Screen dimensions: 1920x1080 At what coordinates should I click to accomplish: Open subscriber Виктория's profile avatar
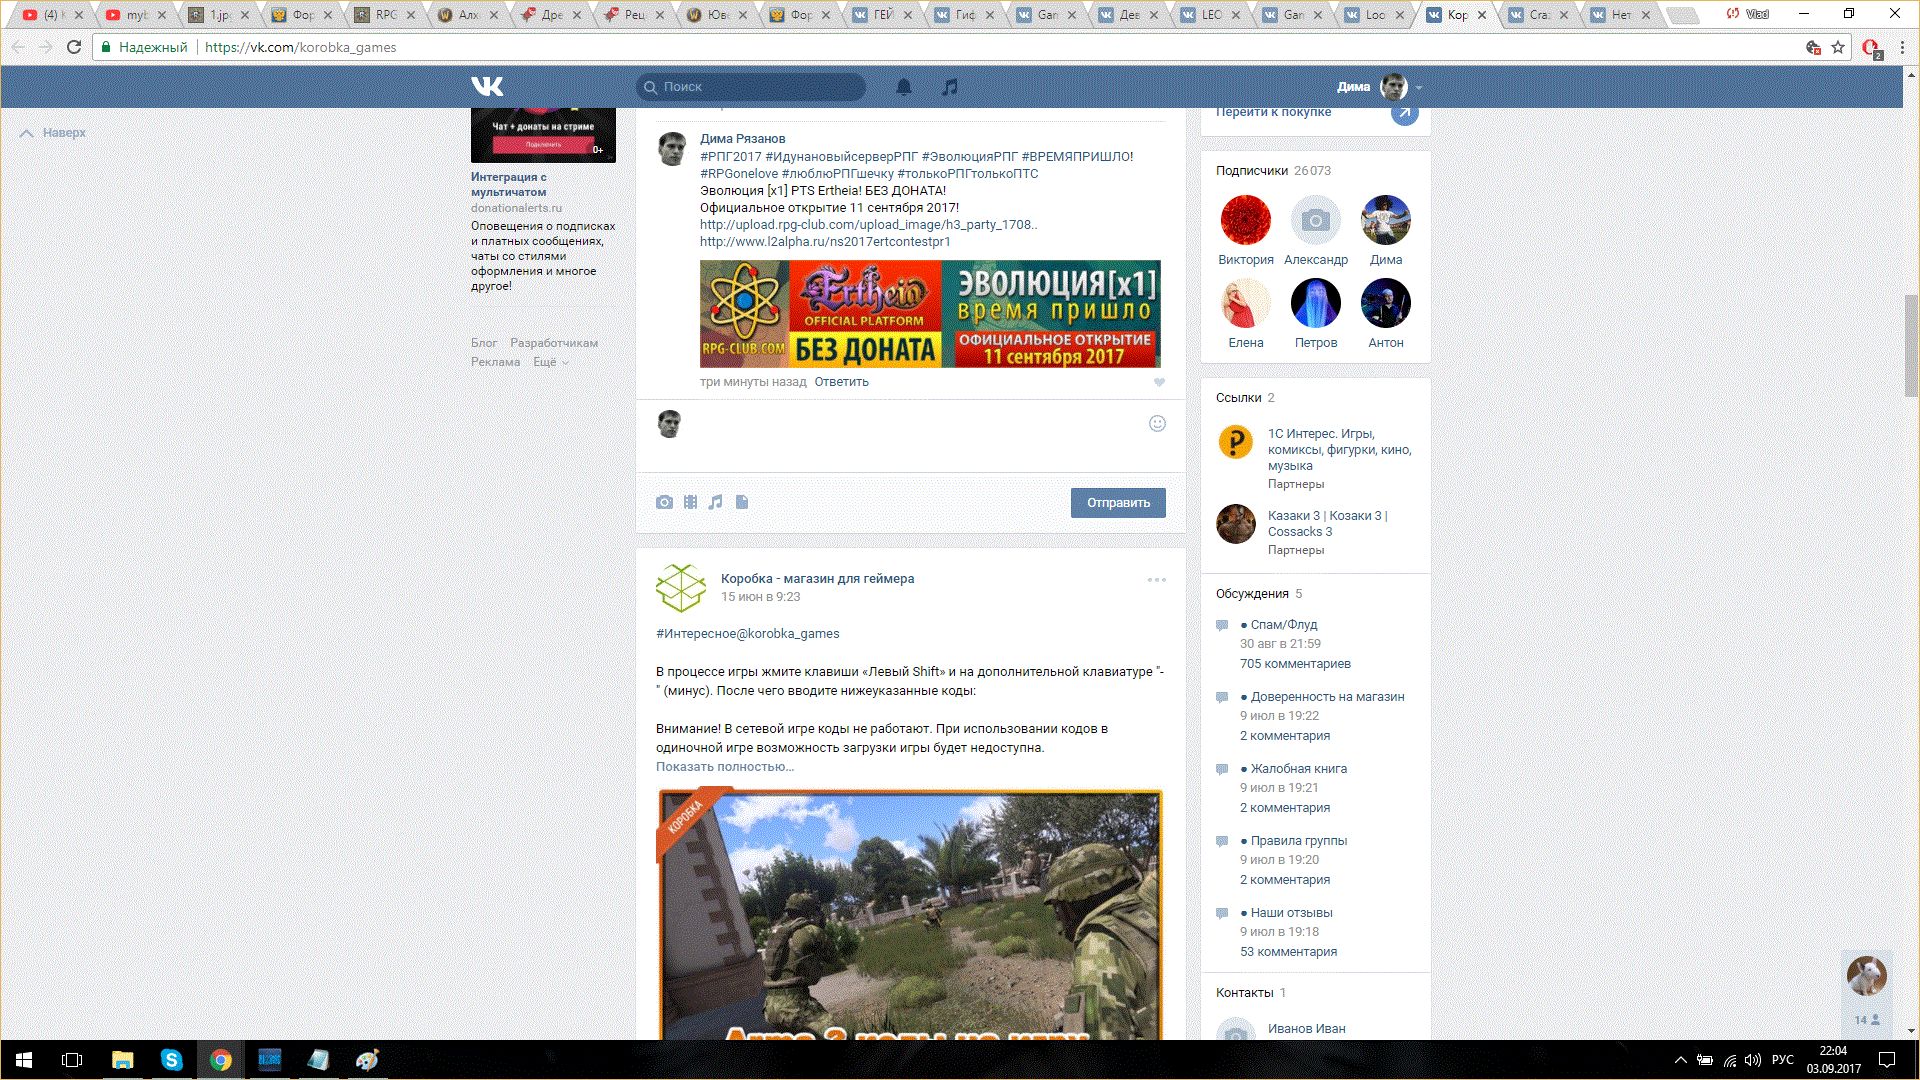[1245, 220]
